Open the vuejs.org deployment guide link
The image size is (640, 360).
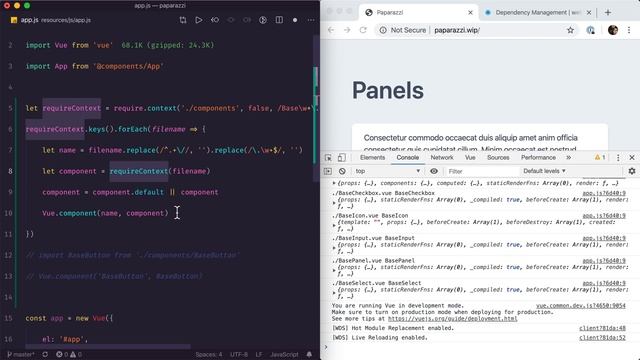coord(452,318)
